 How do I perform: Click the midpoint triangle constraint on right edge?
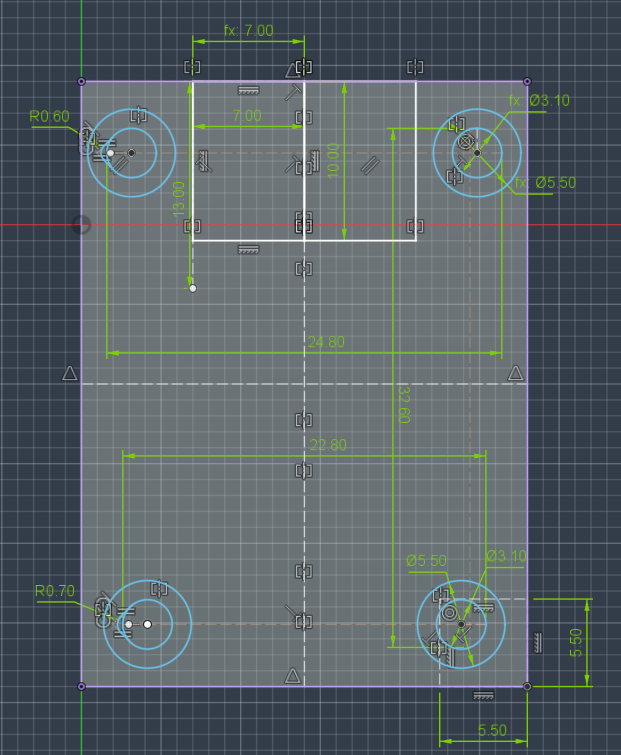coord(516,373)
